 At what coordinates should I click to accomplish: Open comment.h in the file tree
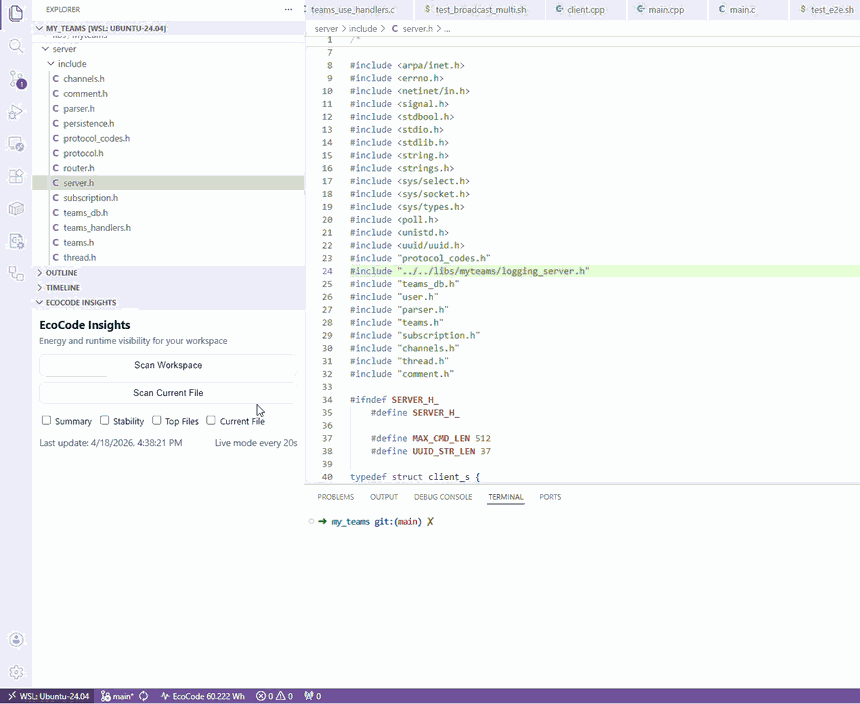click(168, 94)
